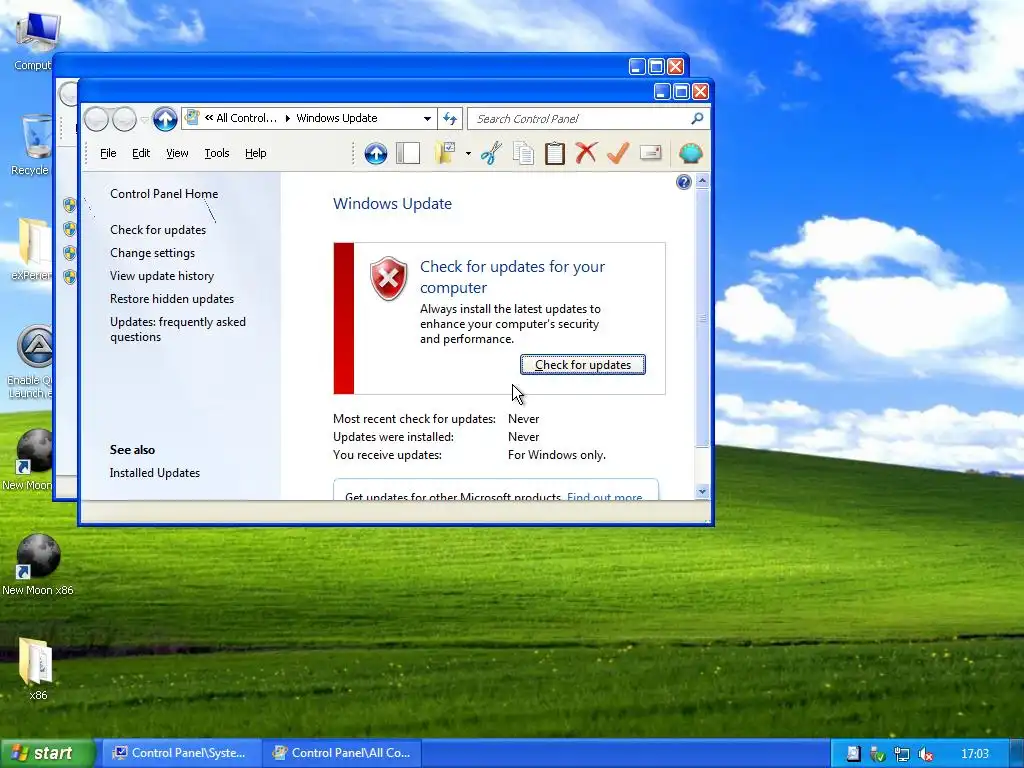Click the toolbar Up one level icon
The height and width of the screenshot is (768, 1024).
click(x=376, y=153)
